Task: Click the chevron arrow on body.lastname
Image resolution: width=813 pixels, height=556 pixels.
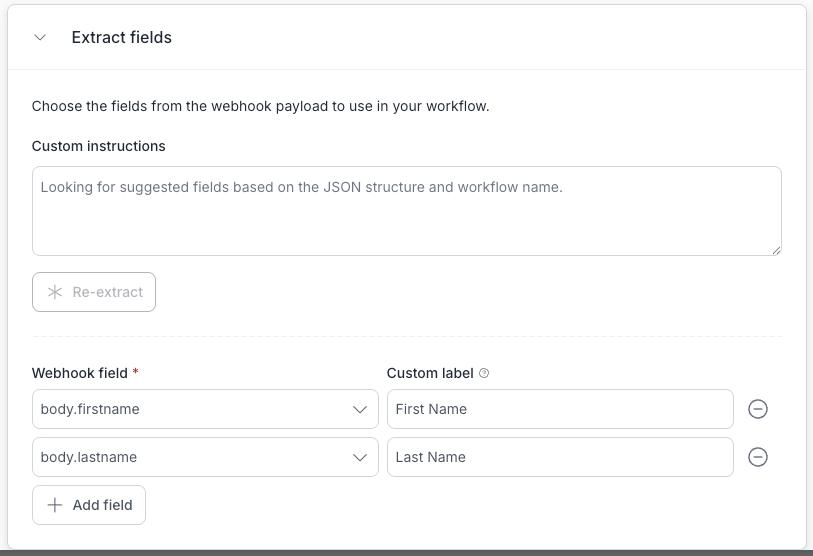Action: point(360,457)
